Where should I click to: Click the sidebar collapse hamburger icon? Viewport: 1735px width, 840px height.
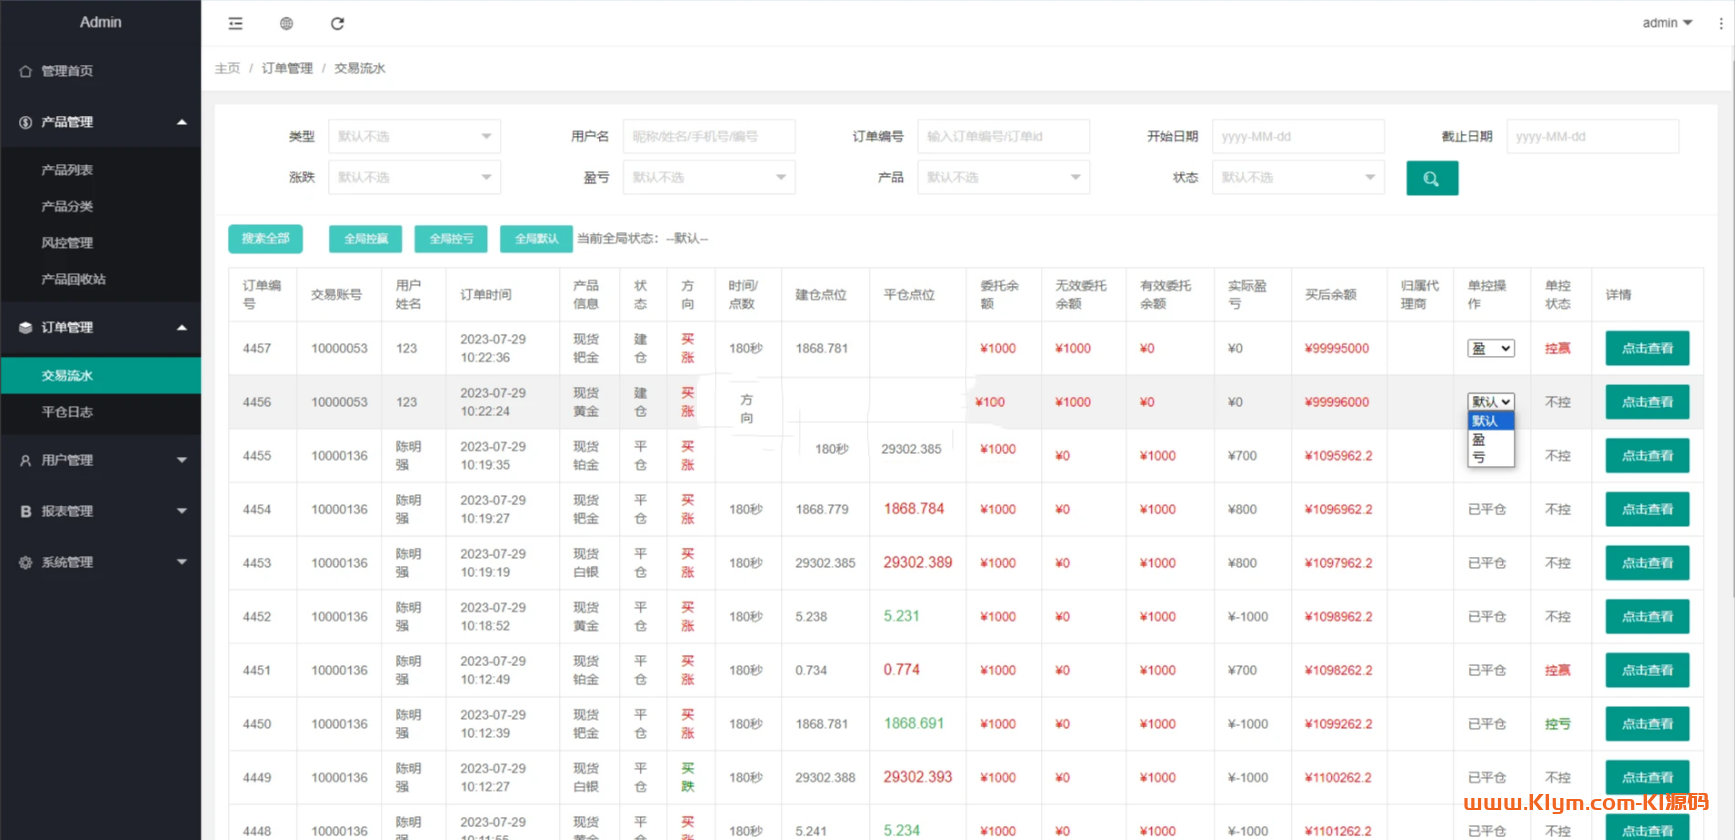[235, 23]
